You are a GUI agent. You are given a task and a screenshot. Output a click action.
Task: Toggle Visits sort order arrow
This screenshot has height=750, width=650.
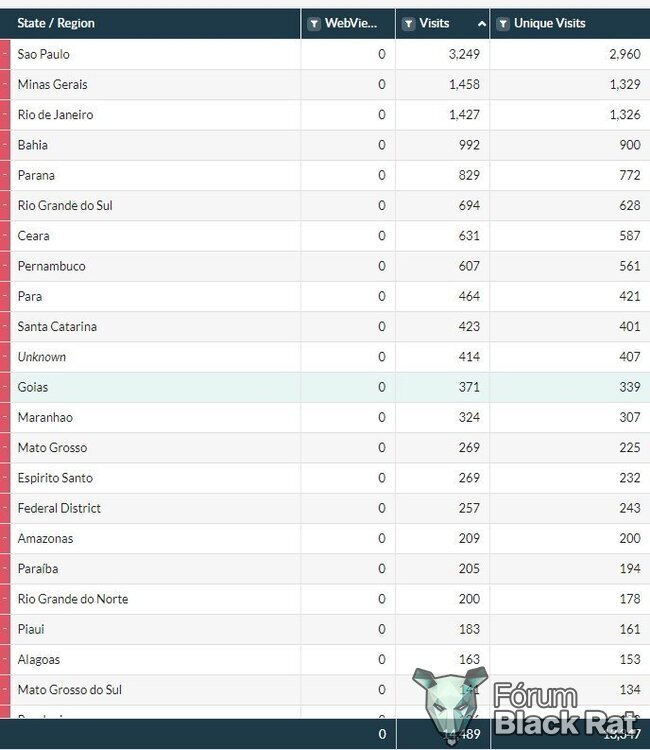482,23
